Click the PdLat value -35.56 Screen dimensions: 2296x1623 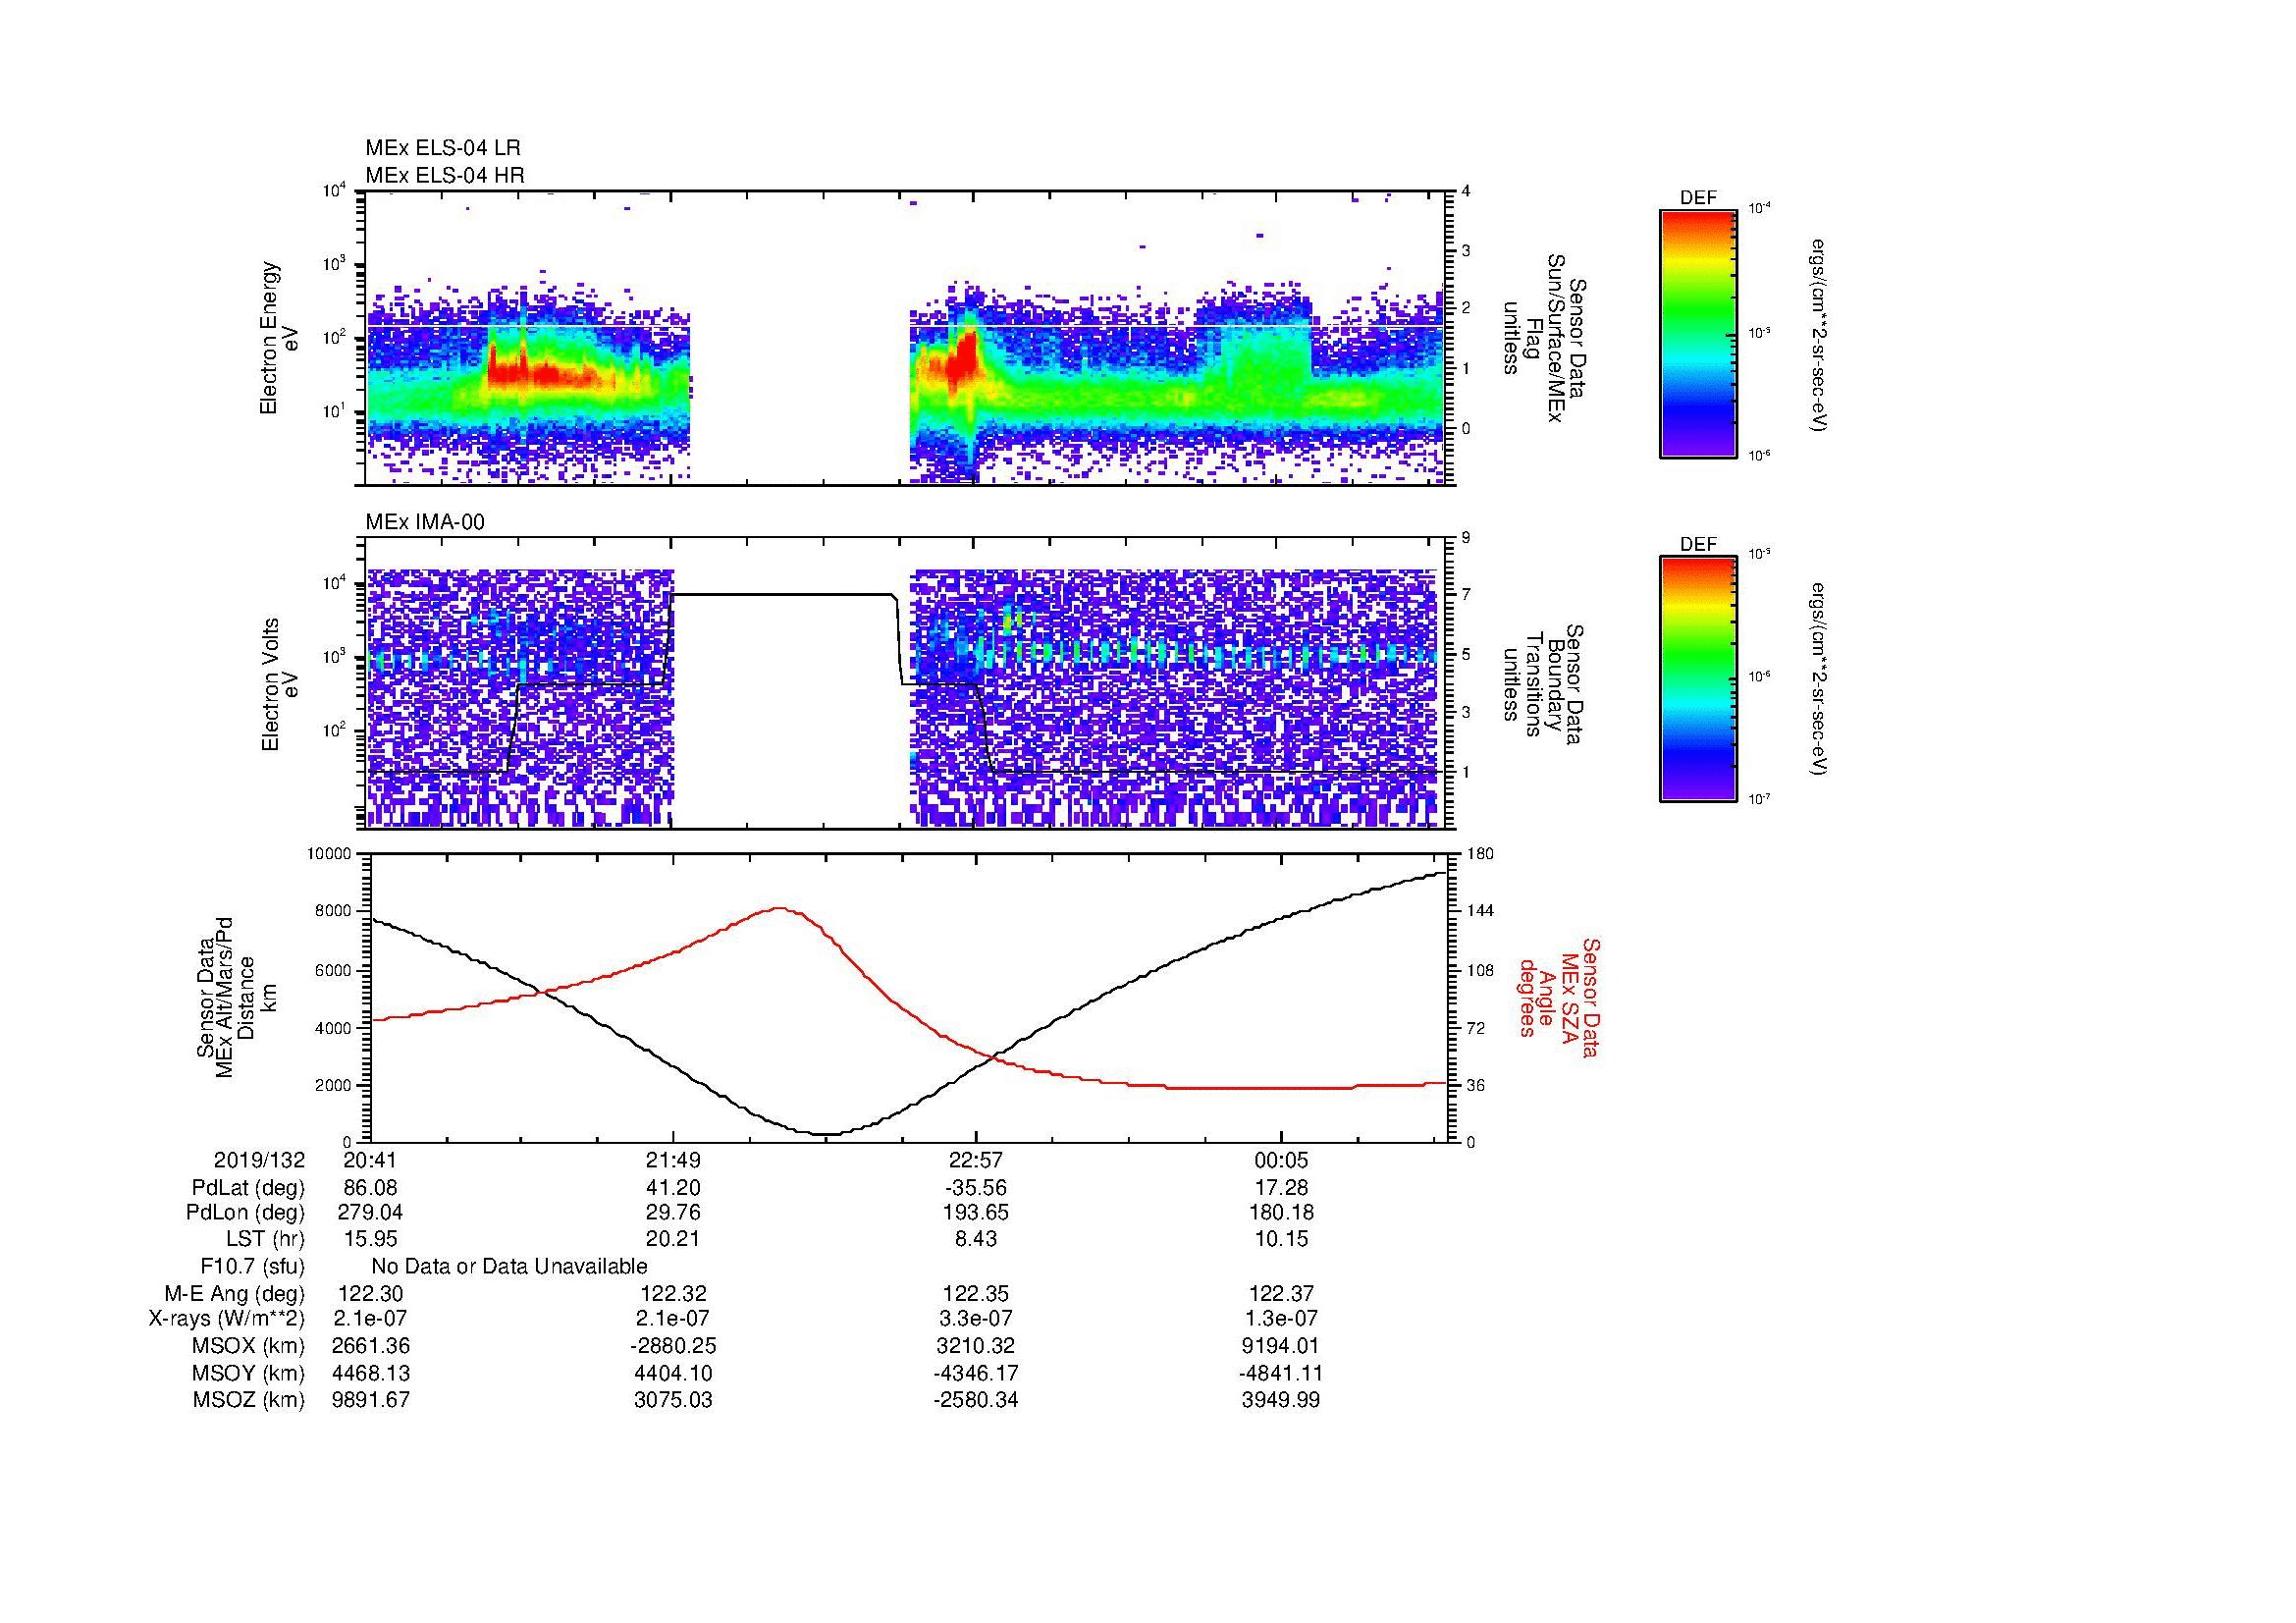click(975, 1188)
